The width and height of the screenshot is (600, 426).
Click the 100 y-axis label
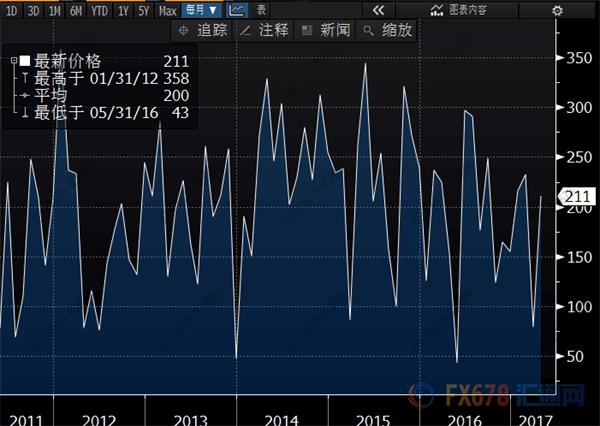[579, 307]
